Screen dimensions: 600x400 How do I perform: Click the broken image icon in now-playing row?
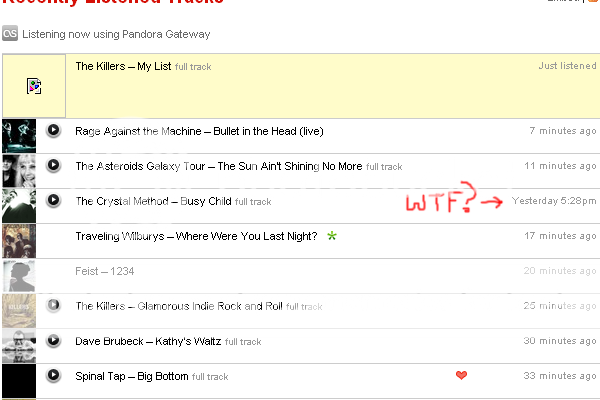tap(34, 86)
